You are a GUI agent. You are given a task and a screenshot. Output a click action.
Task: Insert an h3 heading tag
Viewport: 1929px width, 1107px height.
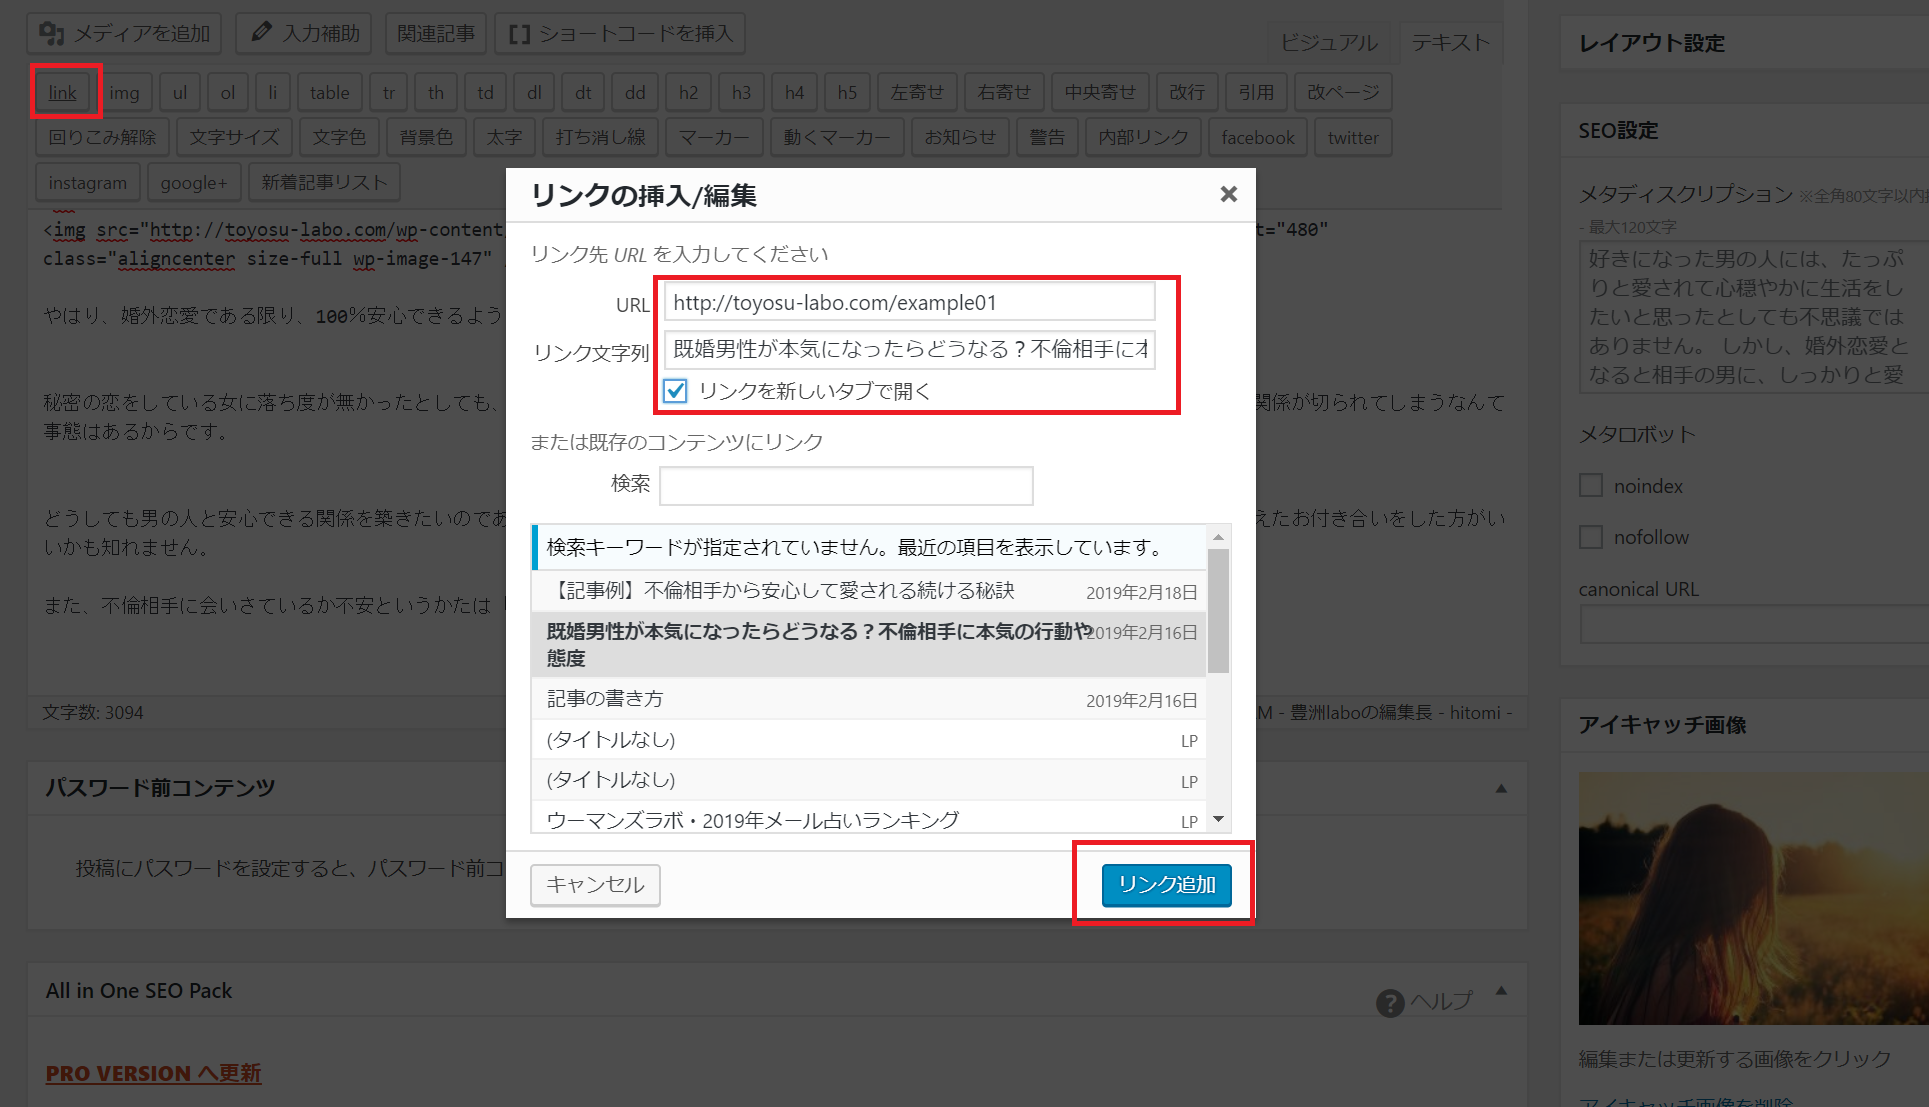pyautogui.click(x=741, y=92)
